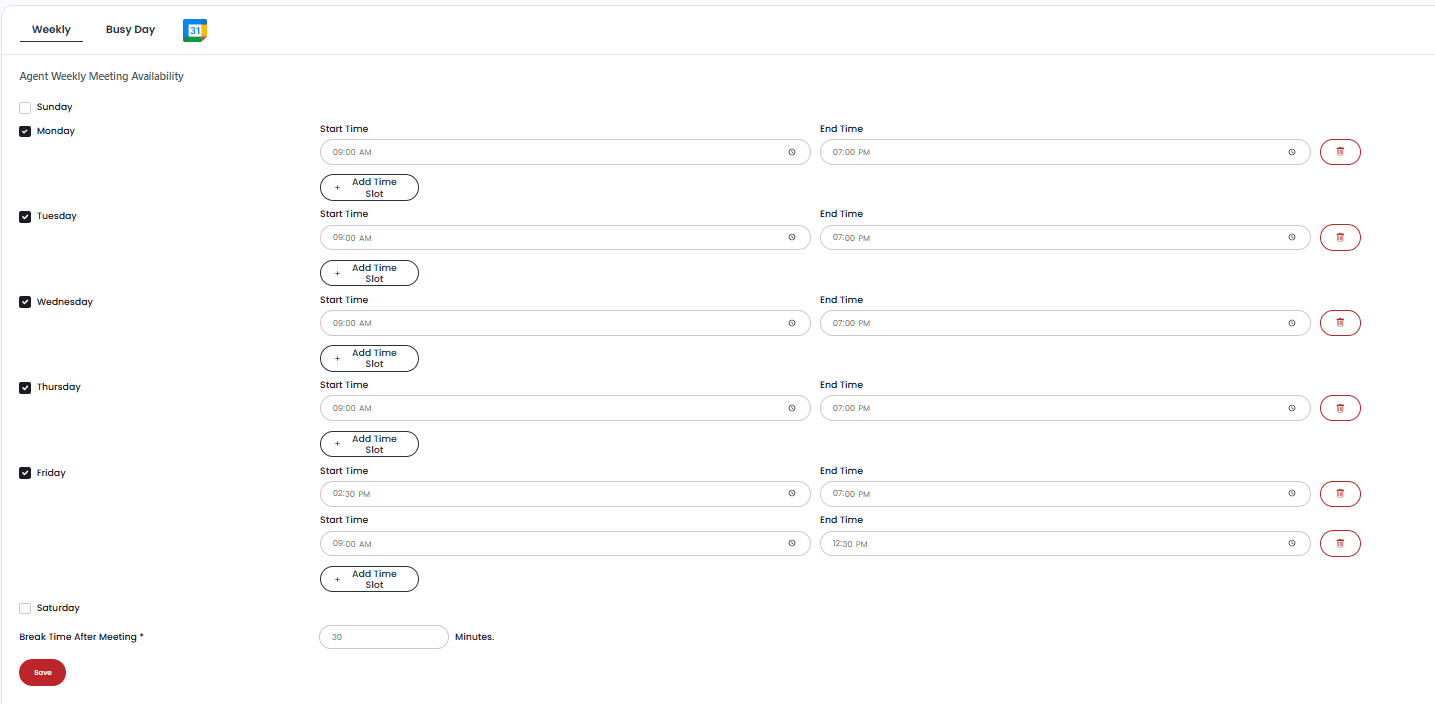
Task: Open clock picker for Wednesday end time
Action: click(x=1291, y=323)
